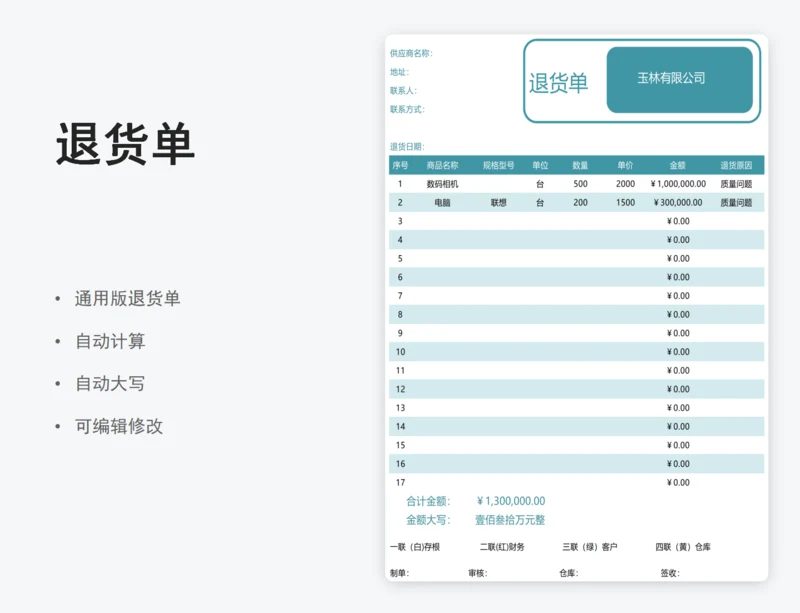Click the ¥1,000,000.00 amount cell
This screenshot has height=613, width=800.
tap(678, 184)
